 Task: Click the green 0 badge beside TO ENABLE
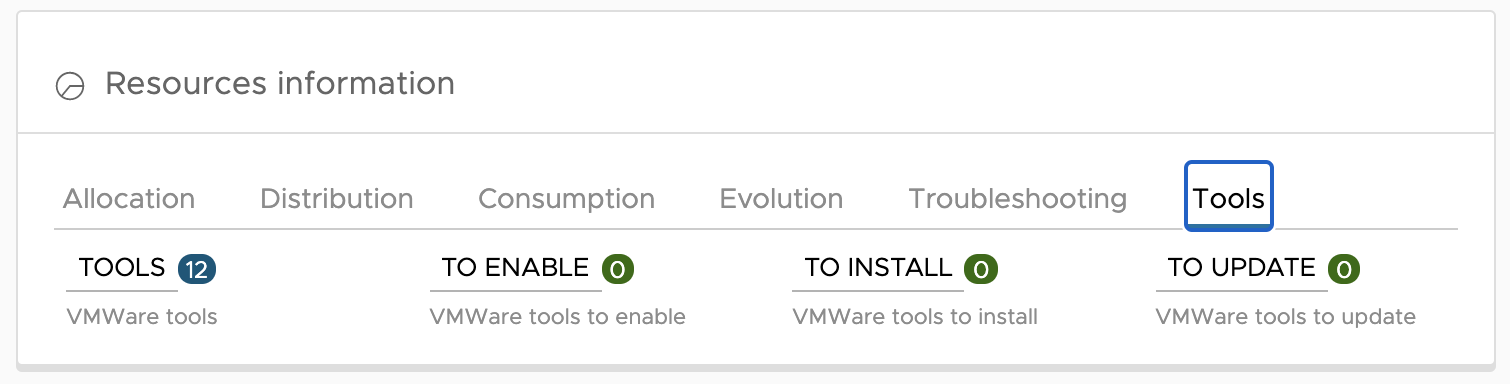(x=618, y=268)
